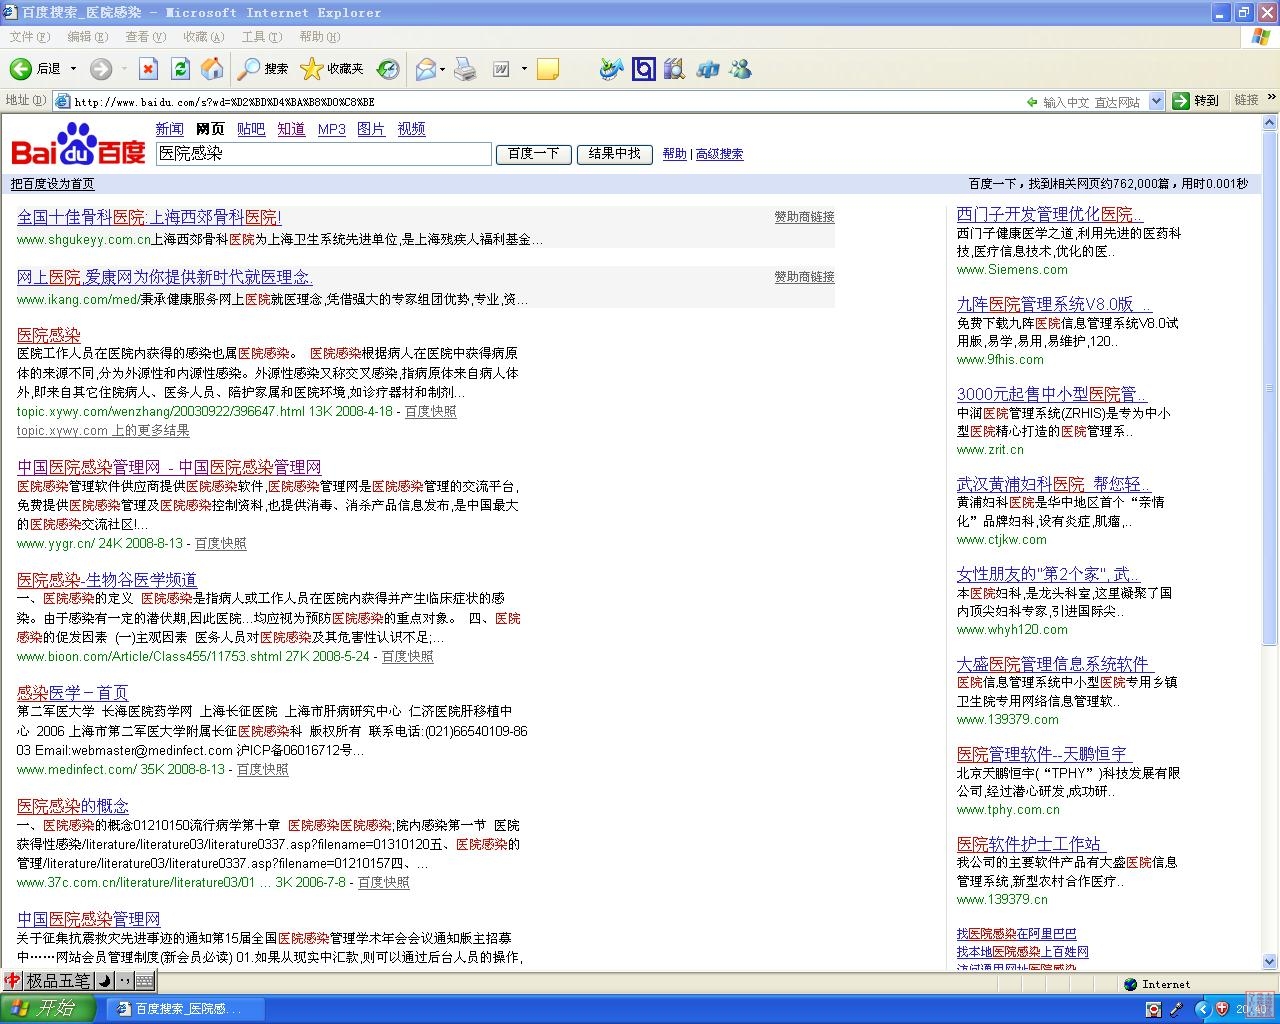Open the IME soft keyboard icon

click(145, 980)
